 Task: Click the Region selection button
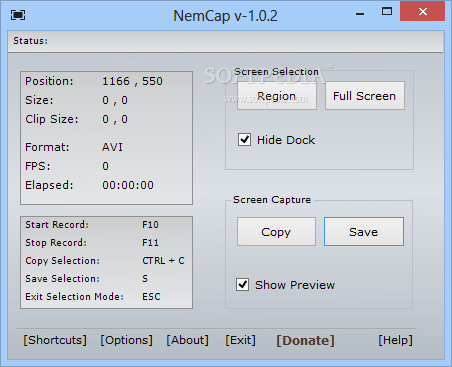click(277, 96)
